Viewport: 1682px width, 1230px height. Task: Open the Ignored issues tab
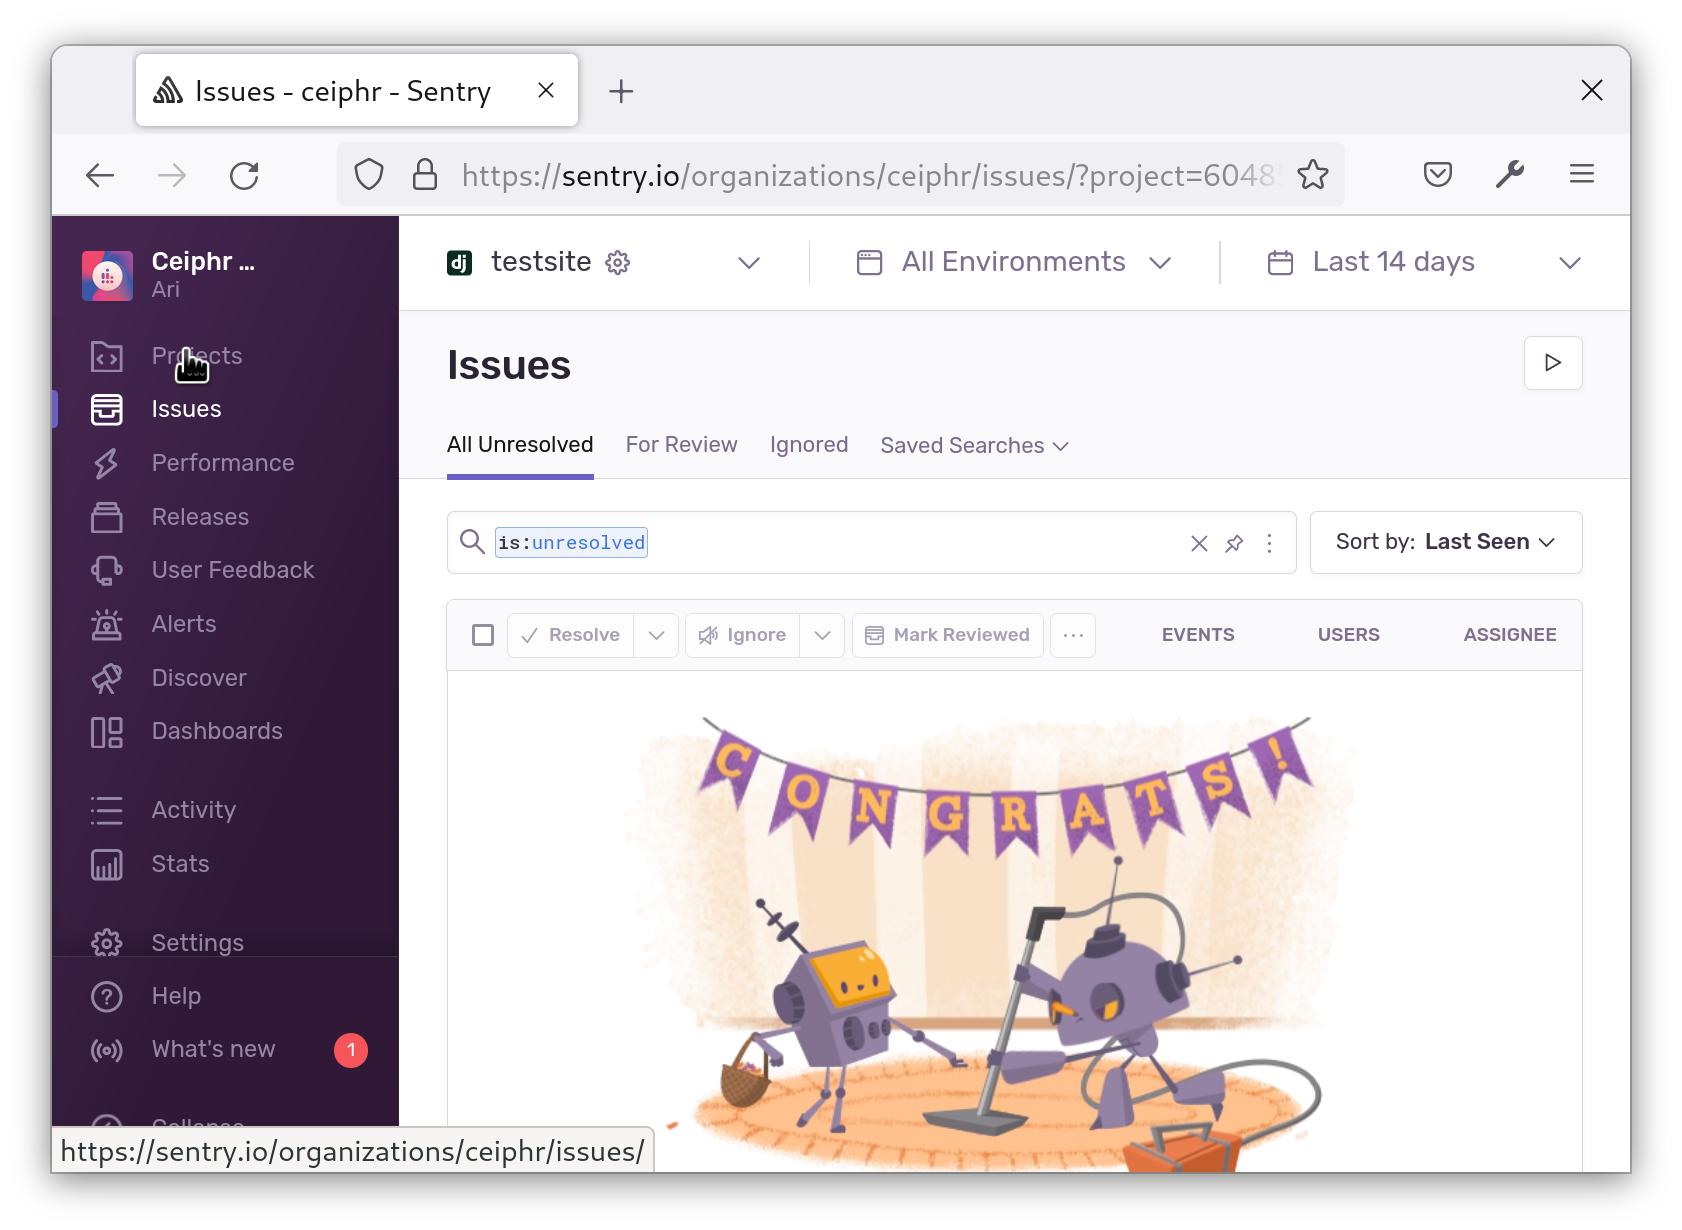[x=808, y=444]
